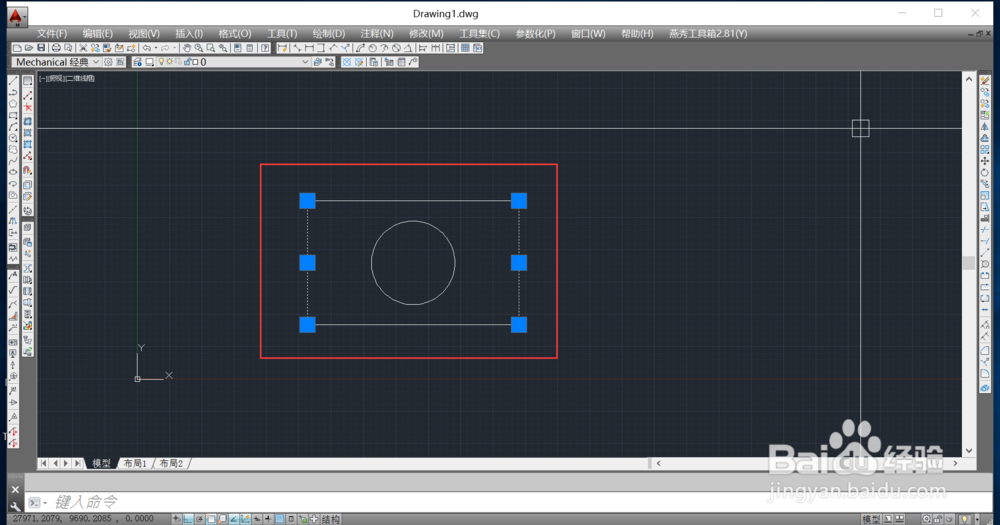The image size is (1000, 525).
Task: Open the 文件(F) menu
Action: pos(52,34)
